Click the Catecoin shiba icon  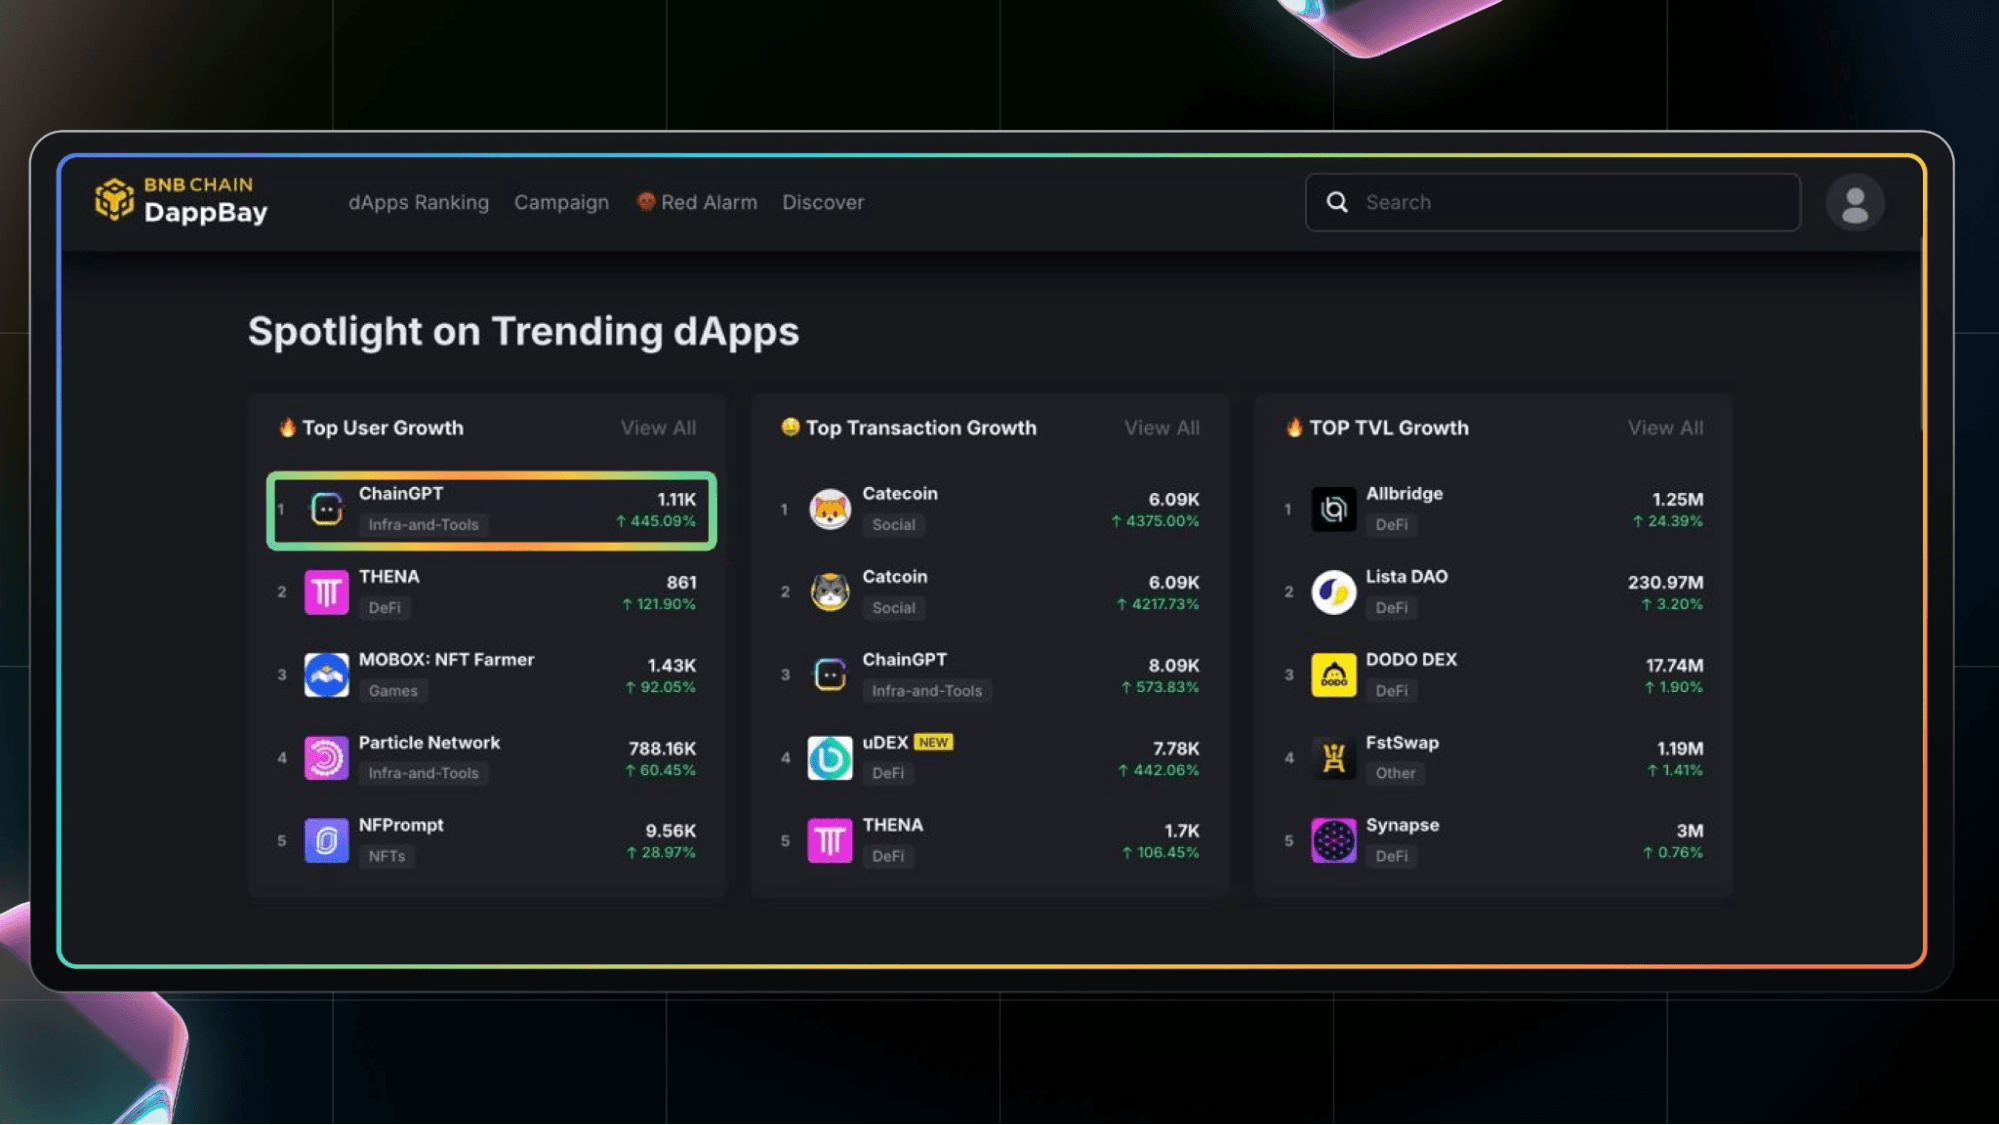click(830, 509)
